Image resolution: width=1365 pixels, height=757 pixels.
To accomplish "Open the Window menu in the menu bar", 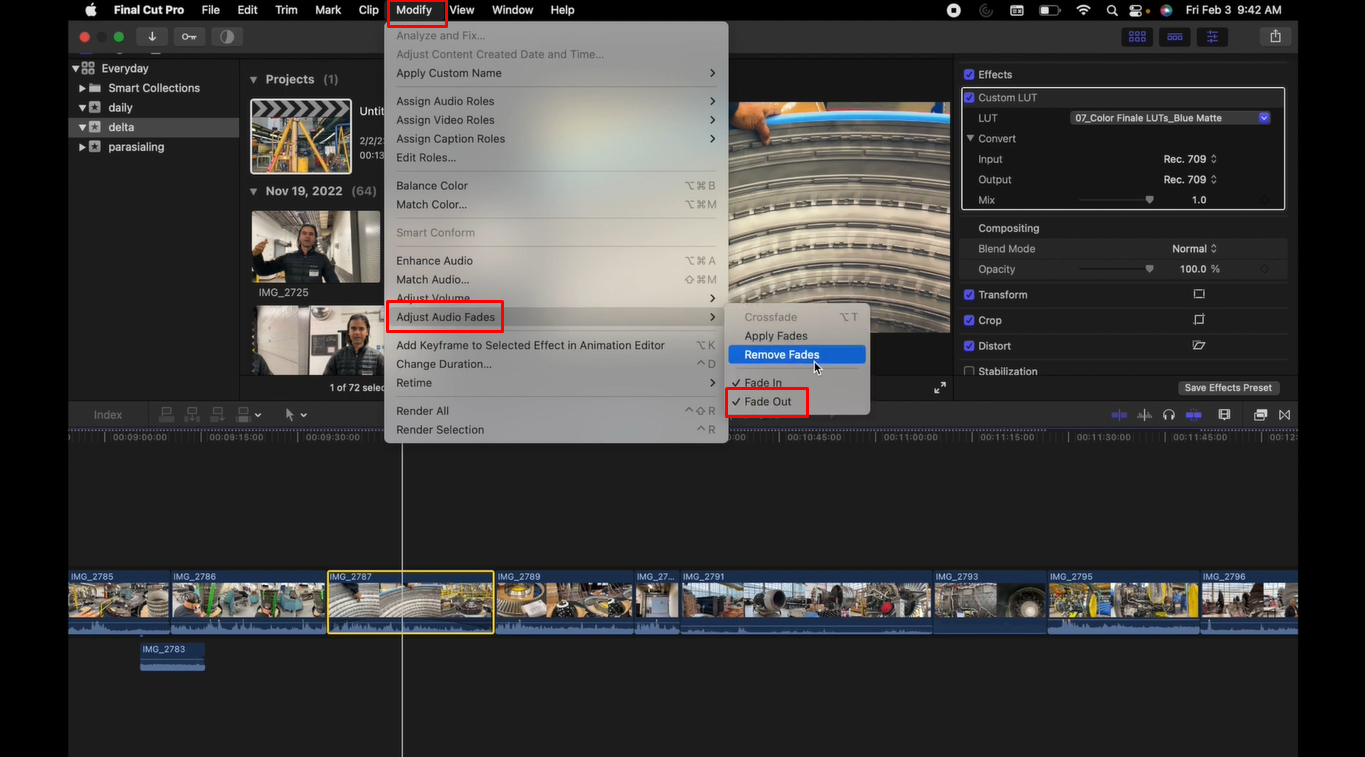I will point(512,9).
